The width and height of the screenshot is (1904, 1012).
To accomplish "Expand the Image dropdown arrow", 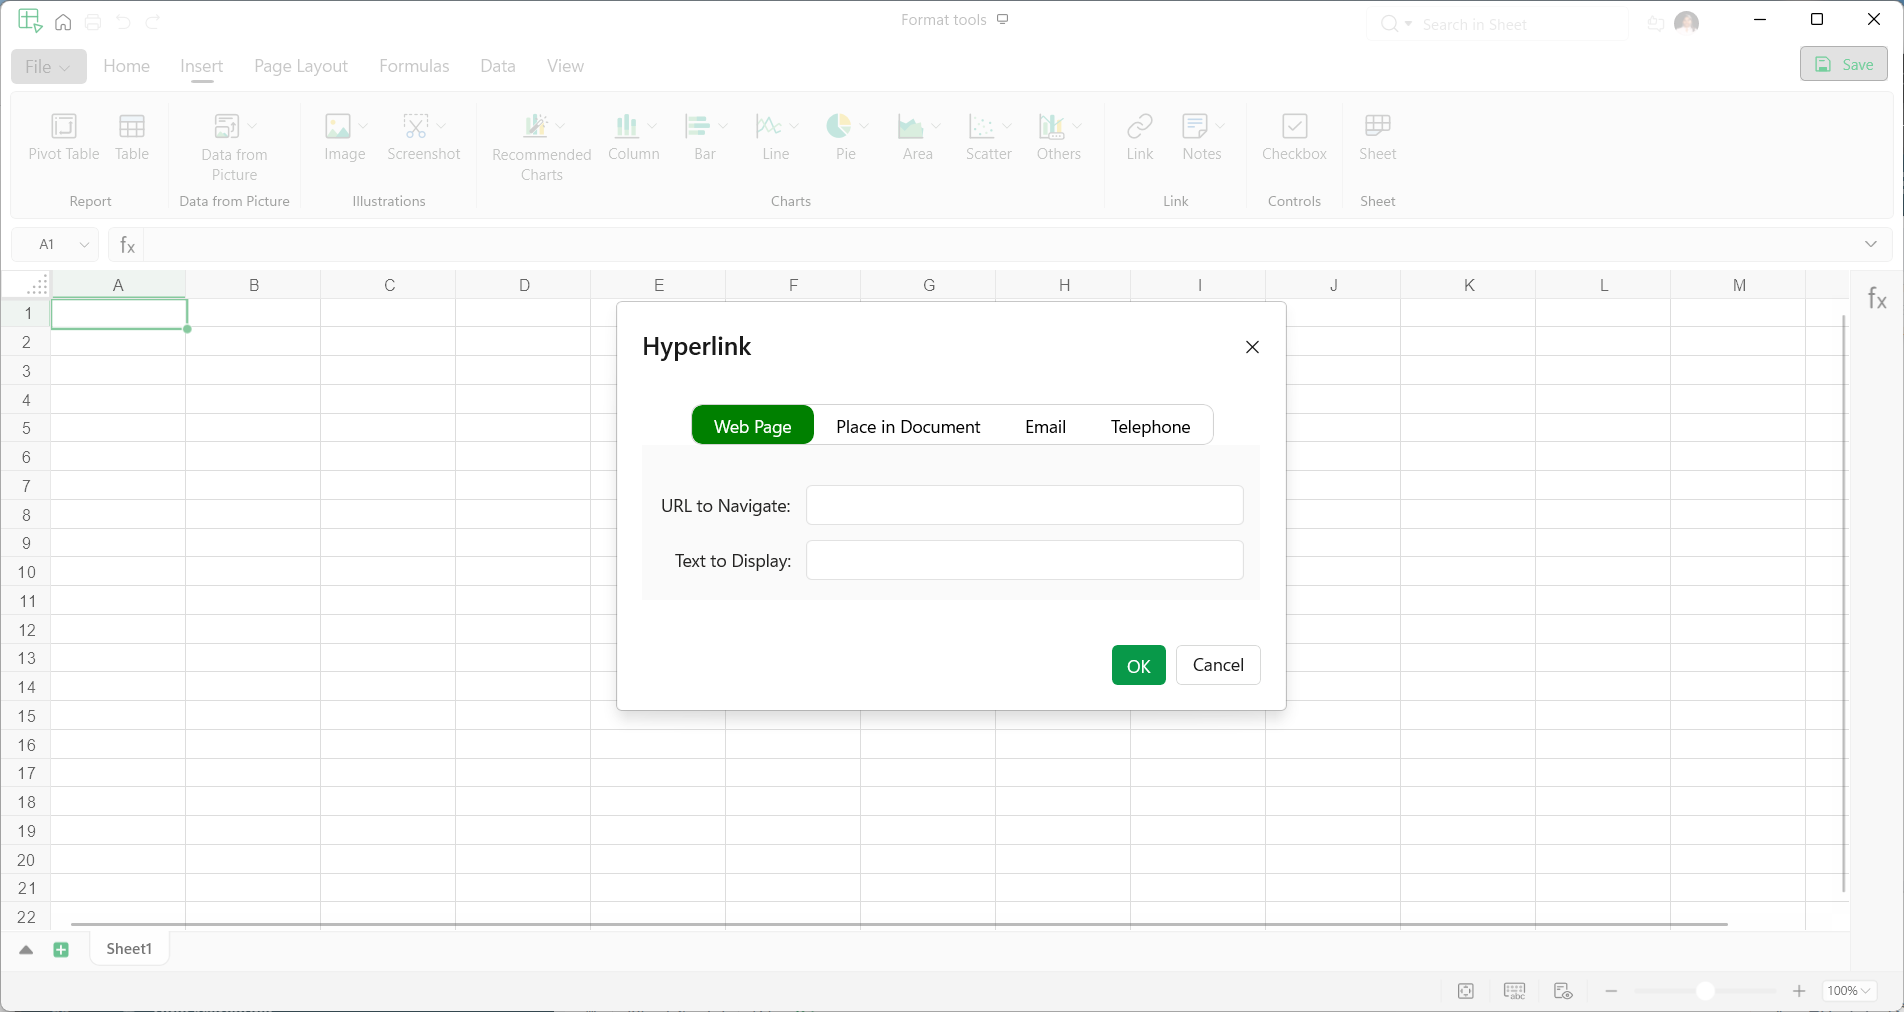I will [363, 126].
